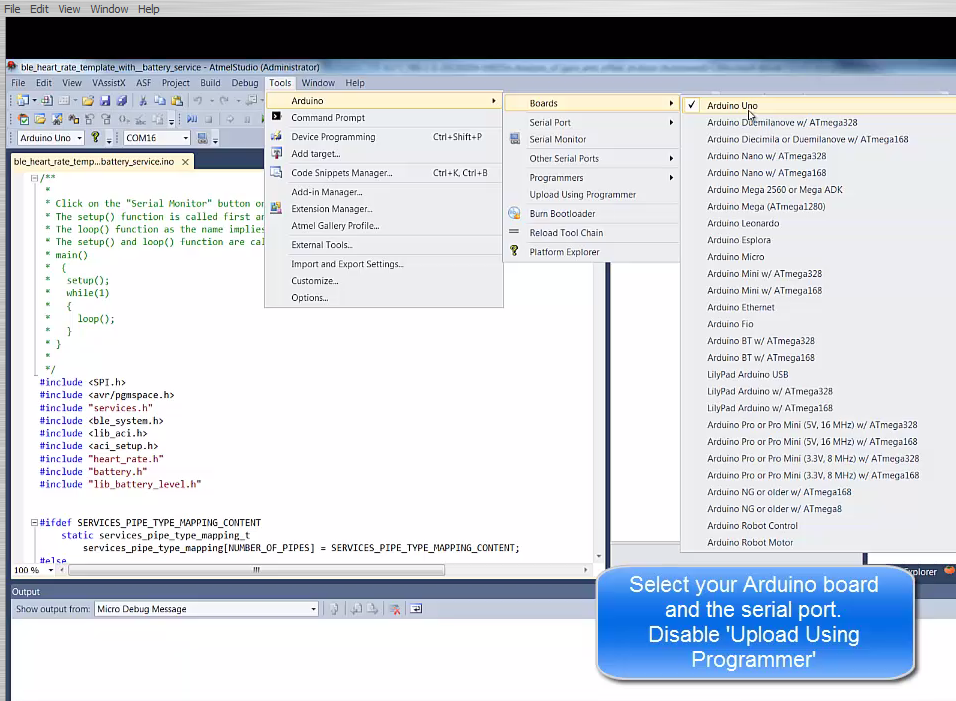Open the outer Help menu at top
The height and width of the screenshot is (701, 956).
[148, 9]
